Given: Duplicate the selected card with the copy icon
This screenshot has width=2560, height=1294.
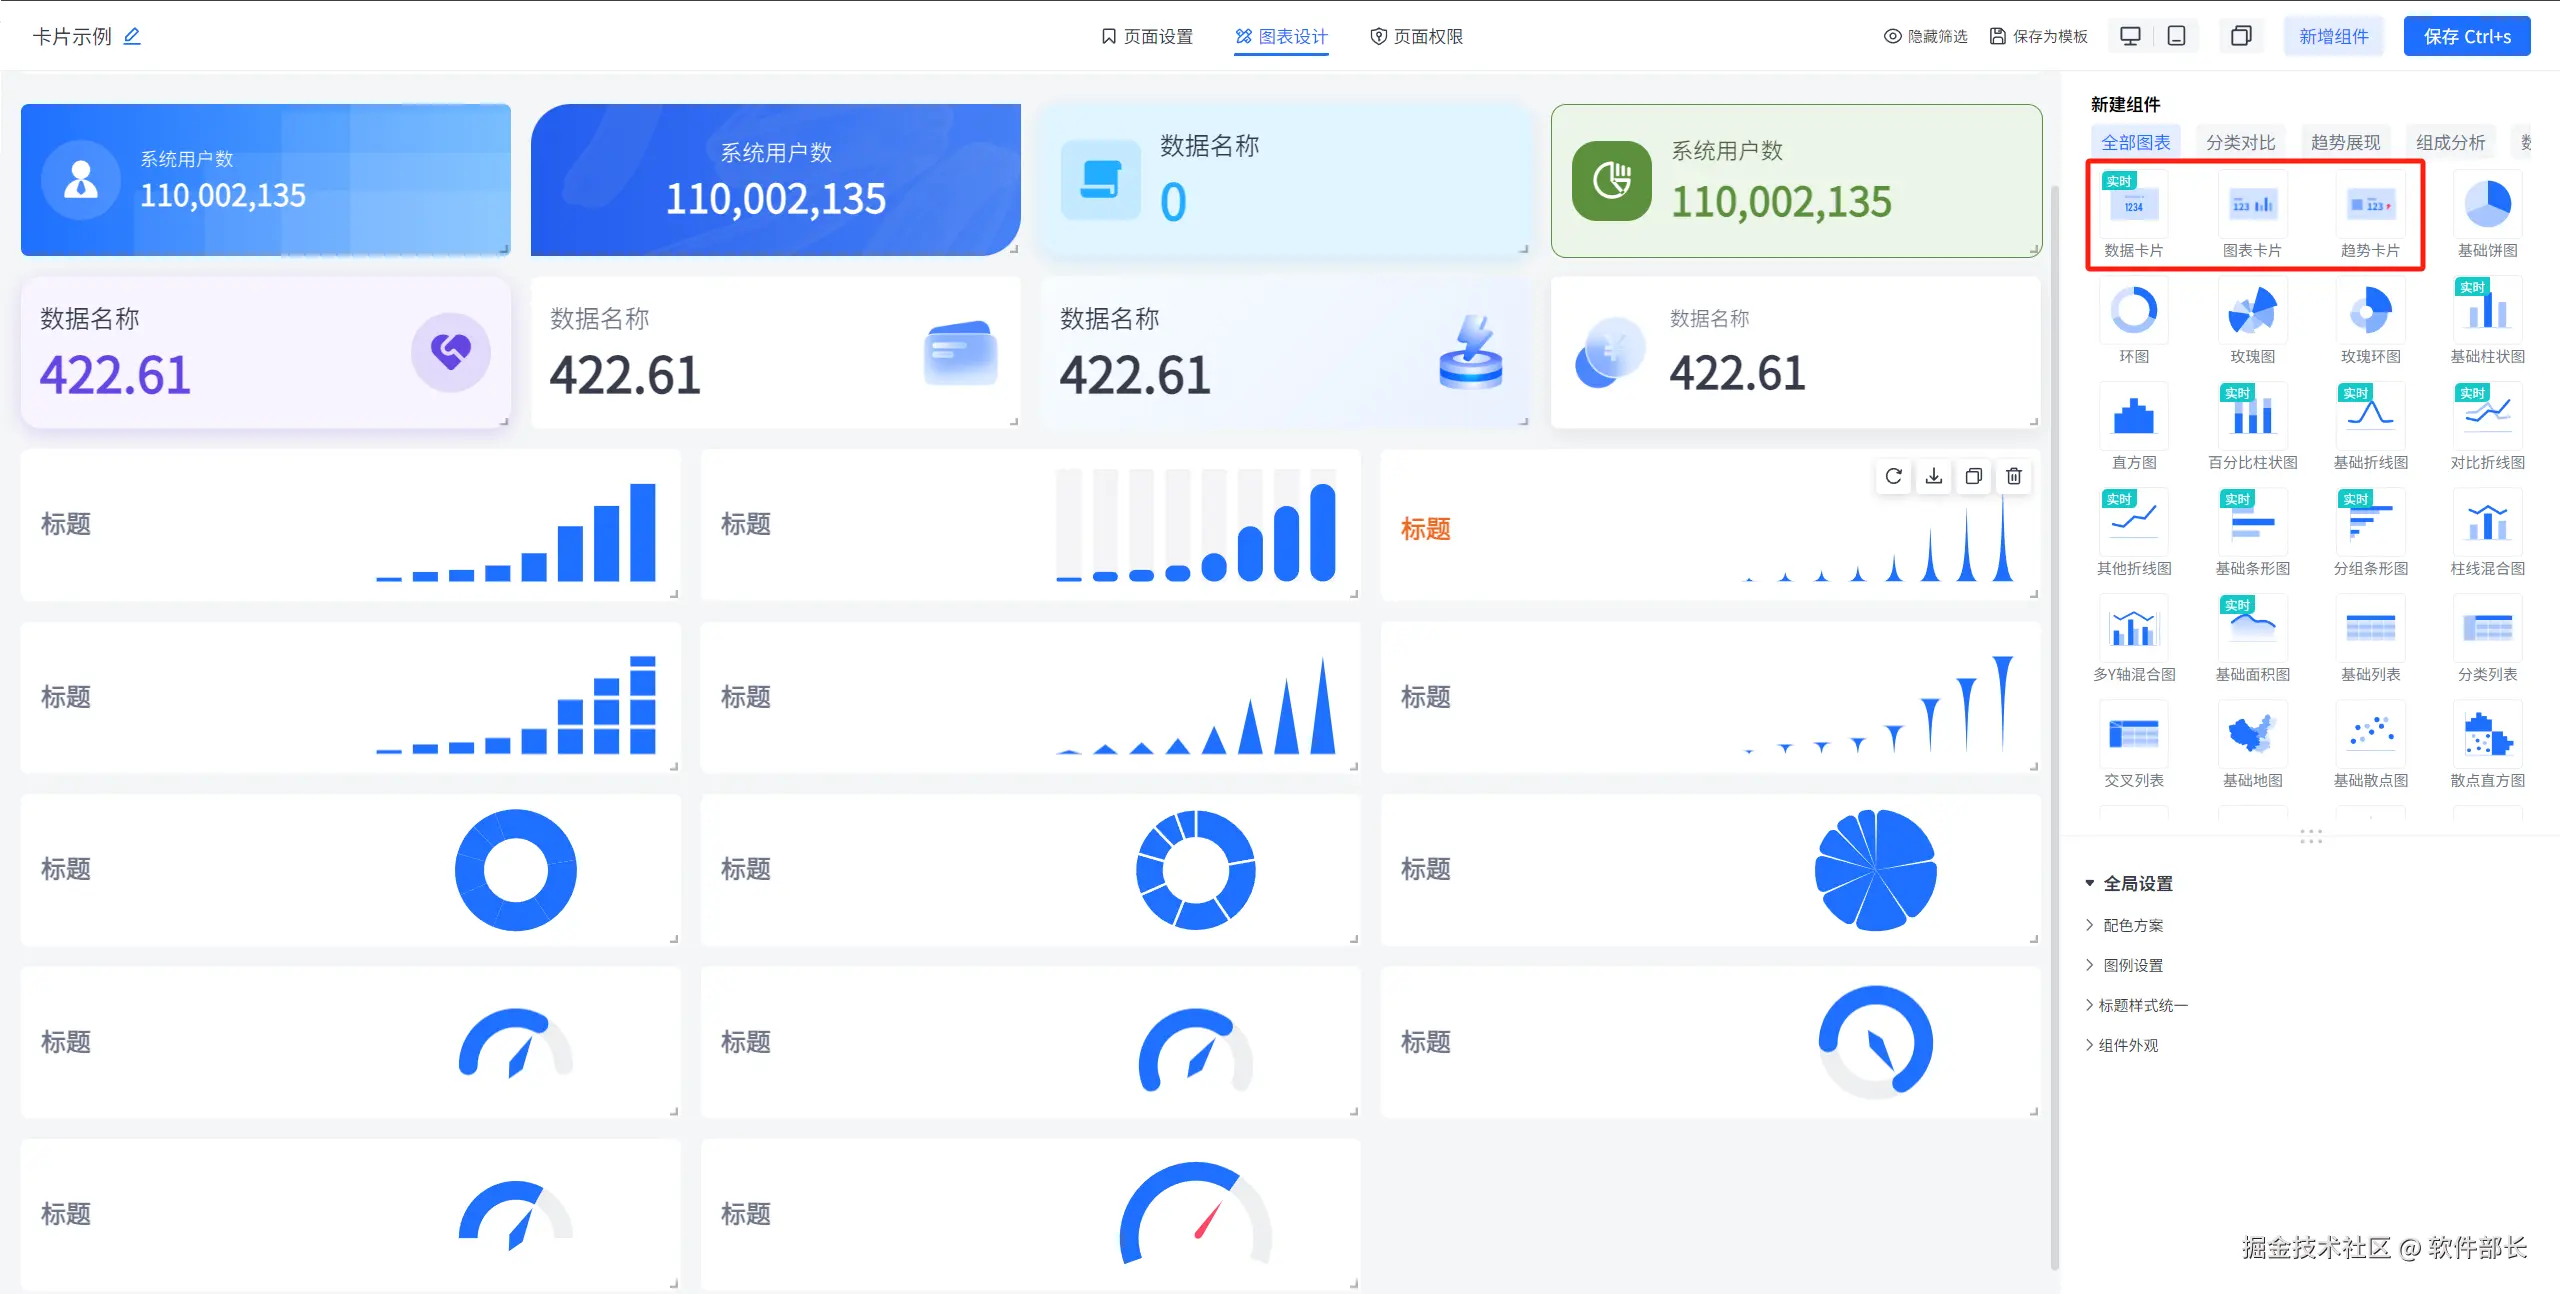Looking at the screenshot, I should 1973,476.
